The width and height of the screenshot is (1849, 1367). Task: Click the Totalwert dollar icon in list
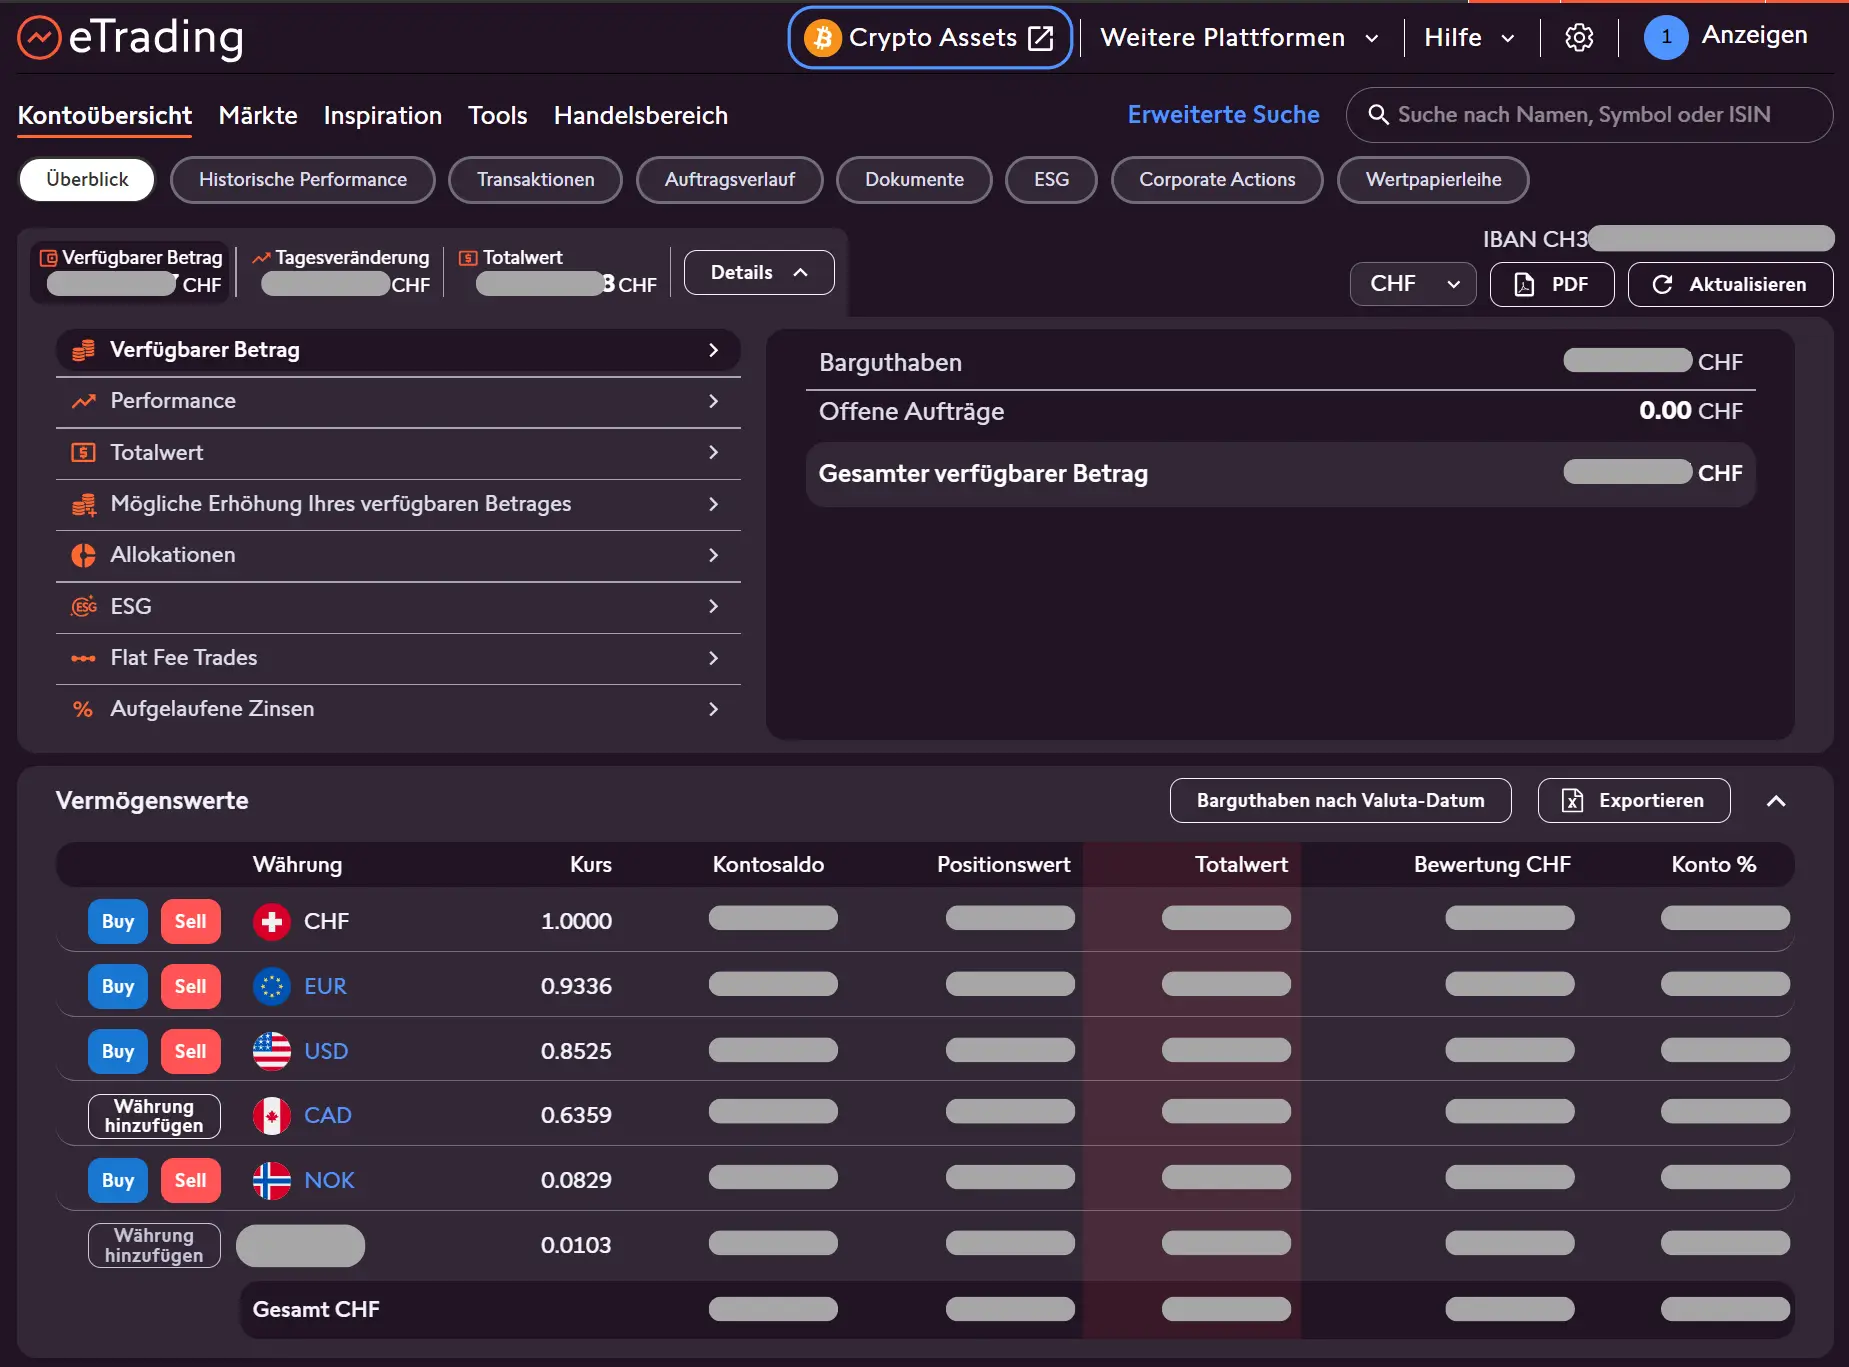coord(83,452)
